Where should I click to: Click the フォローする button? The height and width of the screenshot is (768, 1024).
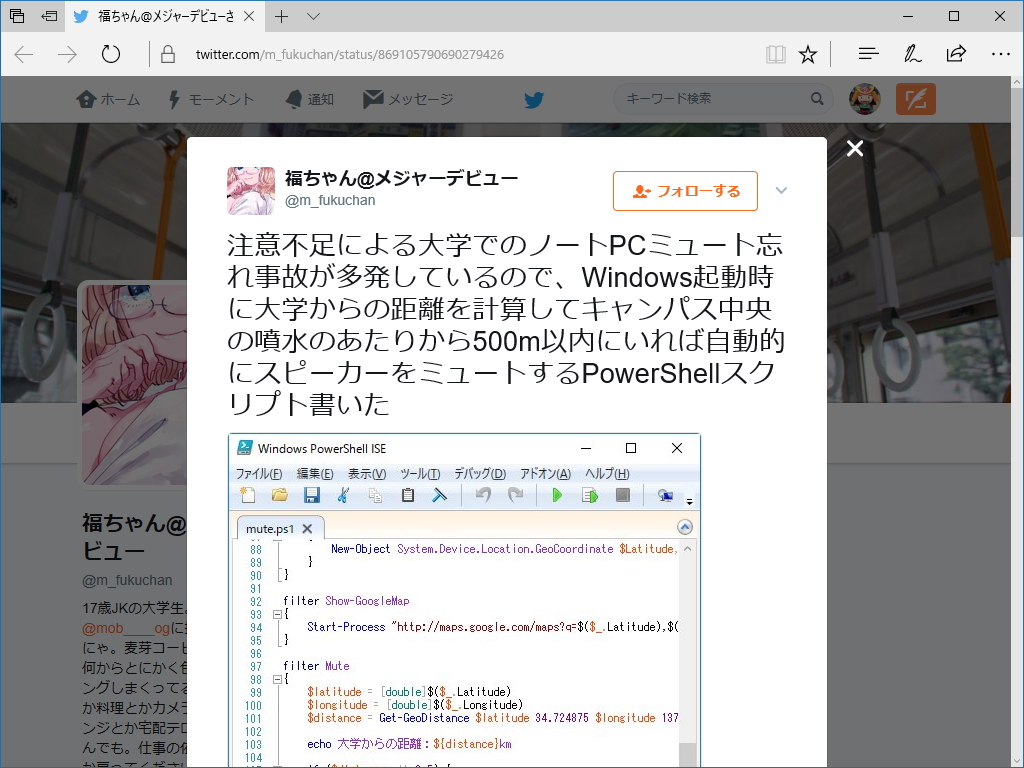[685, 190]
